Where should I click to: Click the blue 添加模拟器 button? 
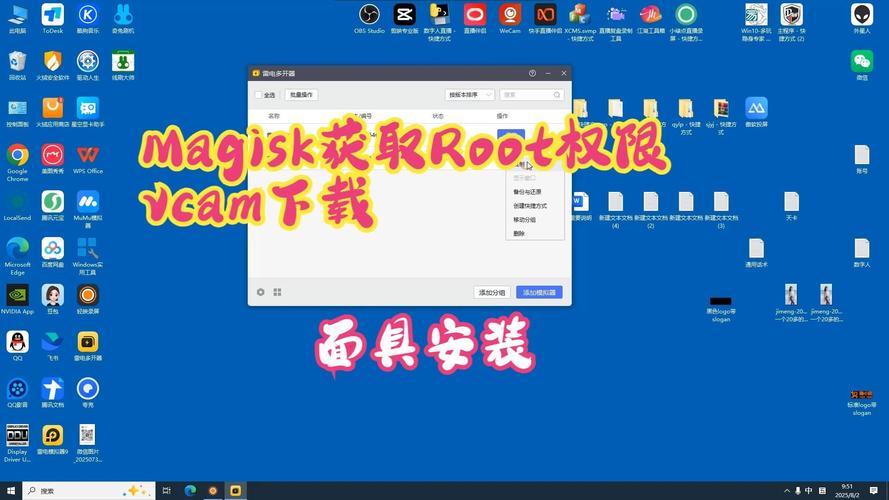pyautogui.click(x=539, y=293)
